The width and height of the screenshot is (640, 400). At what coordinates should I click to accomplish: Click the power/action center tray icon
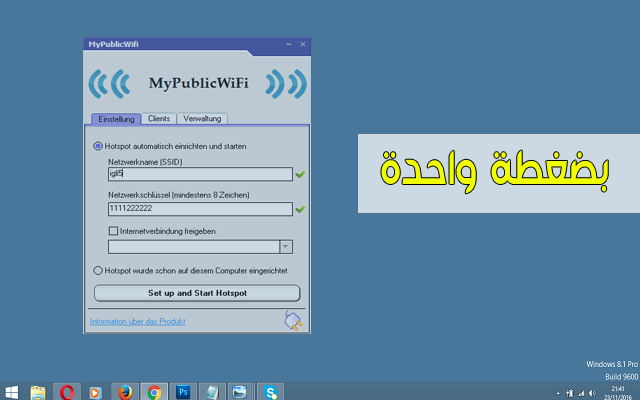point(569,394)
